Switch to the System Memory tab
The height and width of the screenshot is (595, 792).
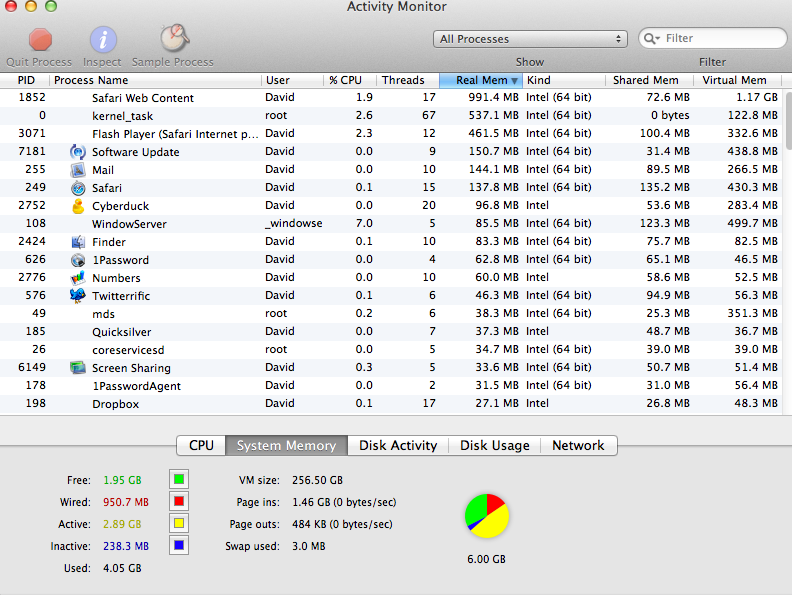coord(286,445)
